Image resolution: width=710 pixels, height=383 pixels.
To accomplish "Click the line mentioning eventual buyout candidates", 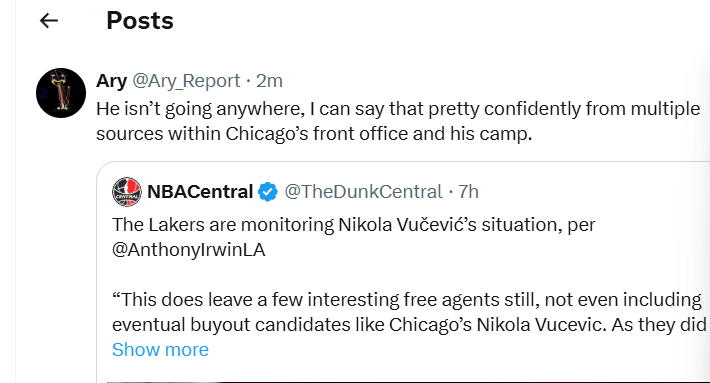I will pos(409,325).
